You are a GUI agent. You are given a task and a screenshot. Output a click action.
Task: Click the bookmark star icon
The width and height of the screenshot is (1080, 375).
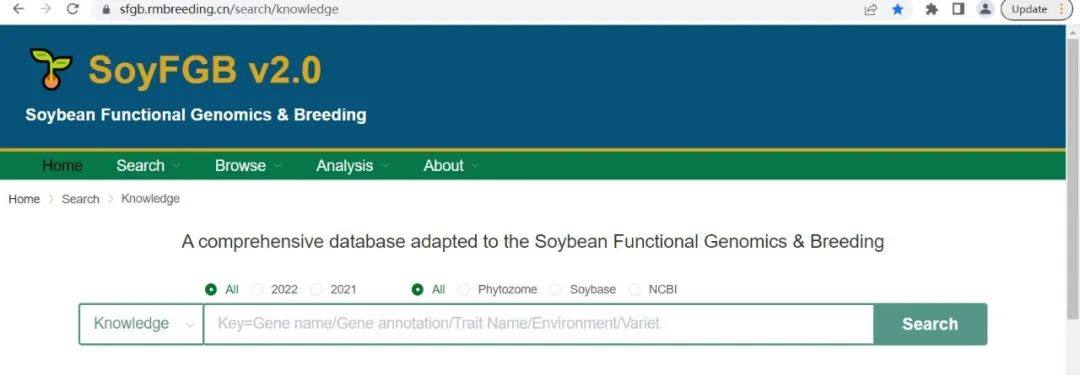coord(898,10)
